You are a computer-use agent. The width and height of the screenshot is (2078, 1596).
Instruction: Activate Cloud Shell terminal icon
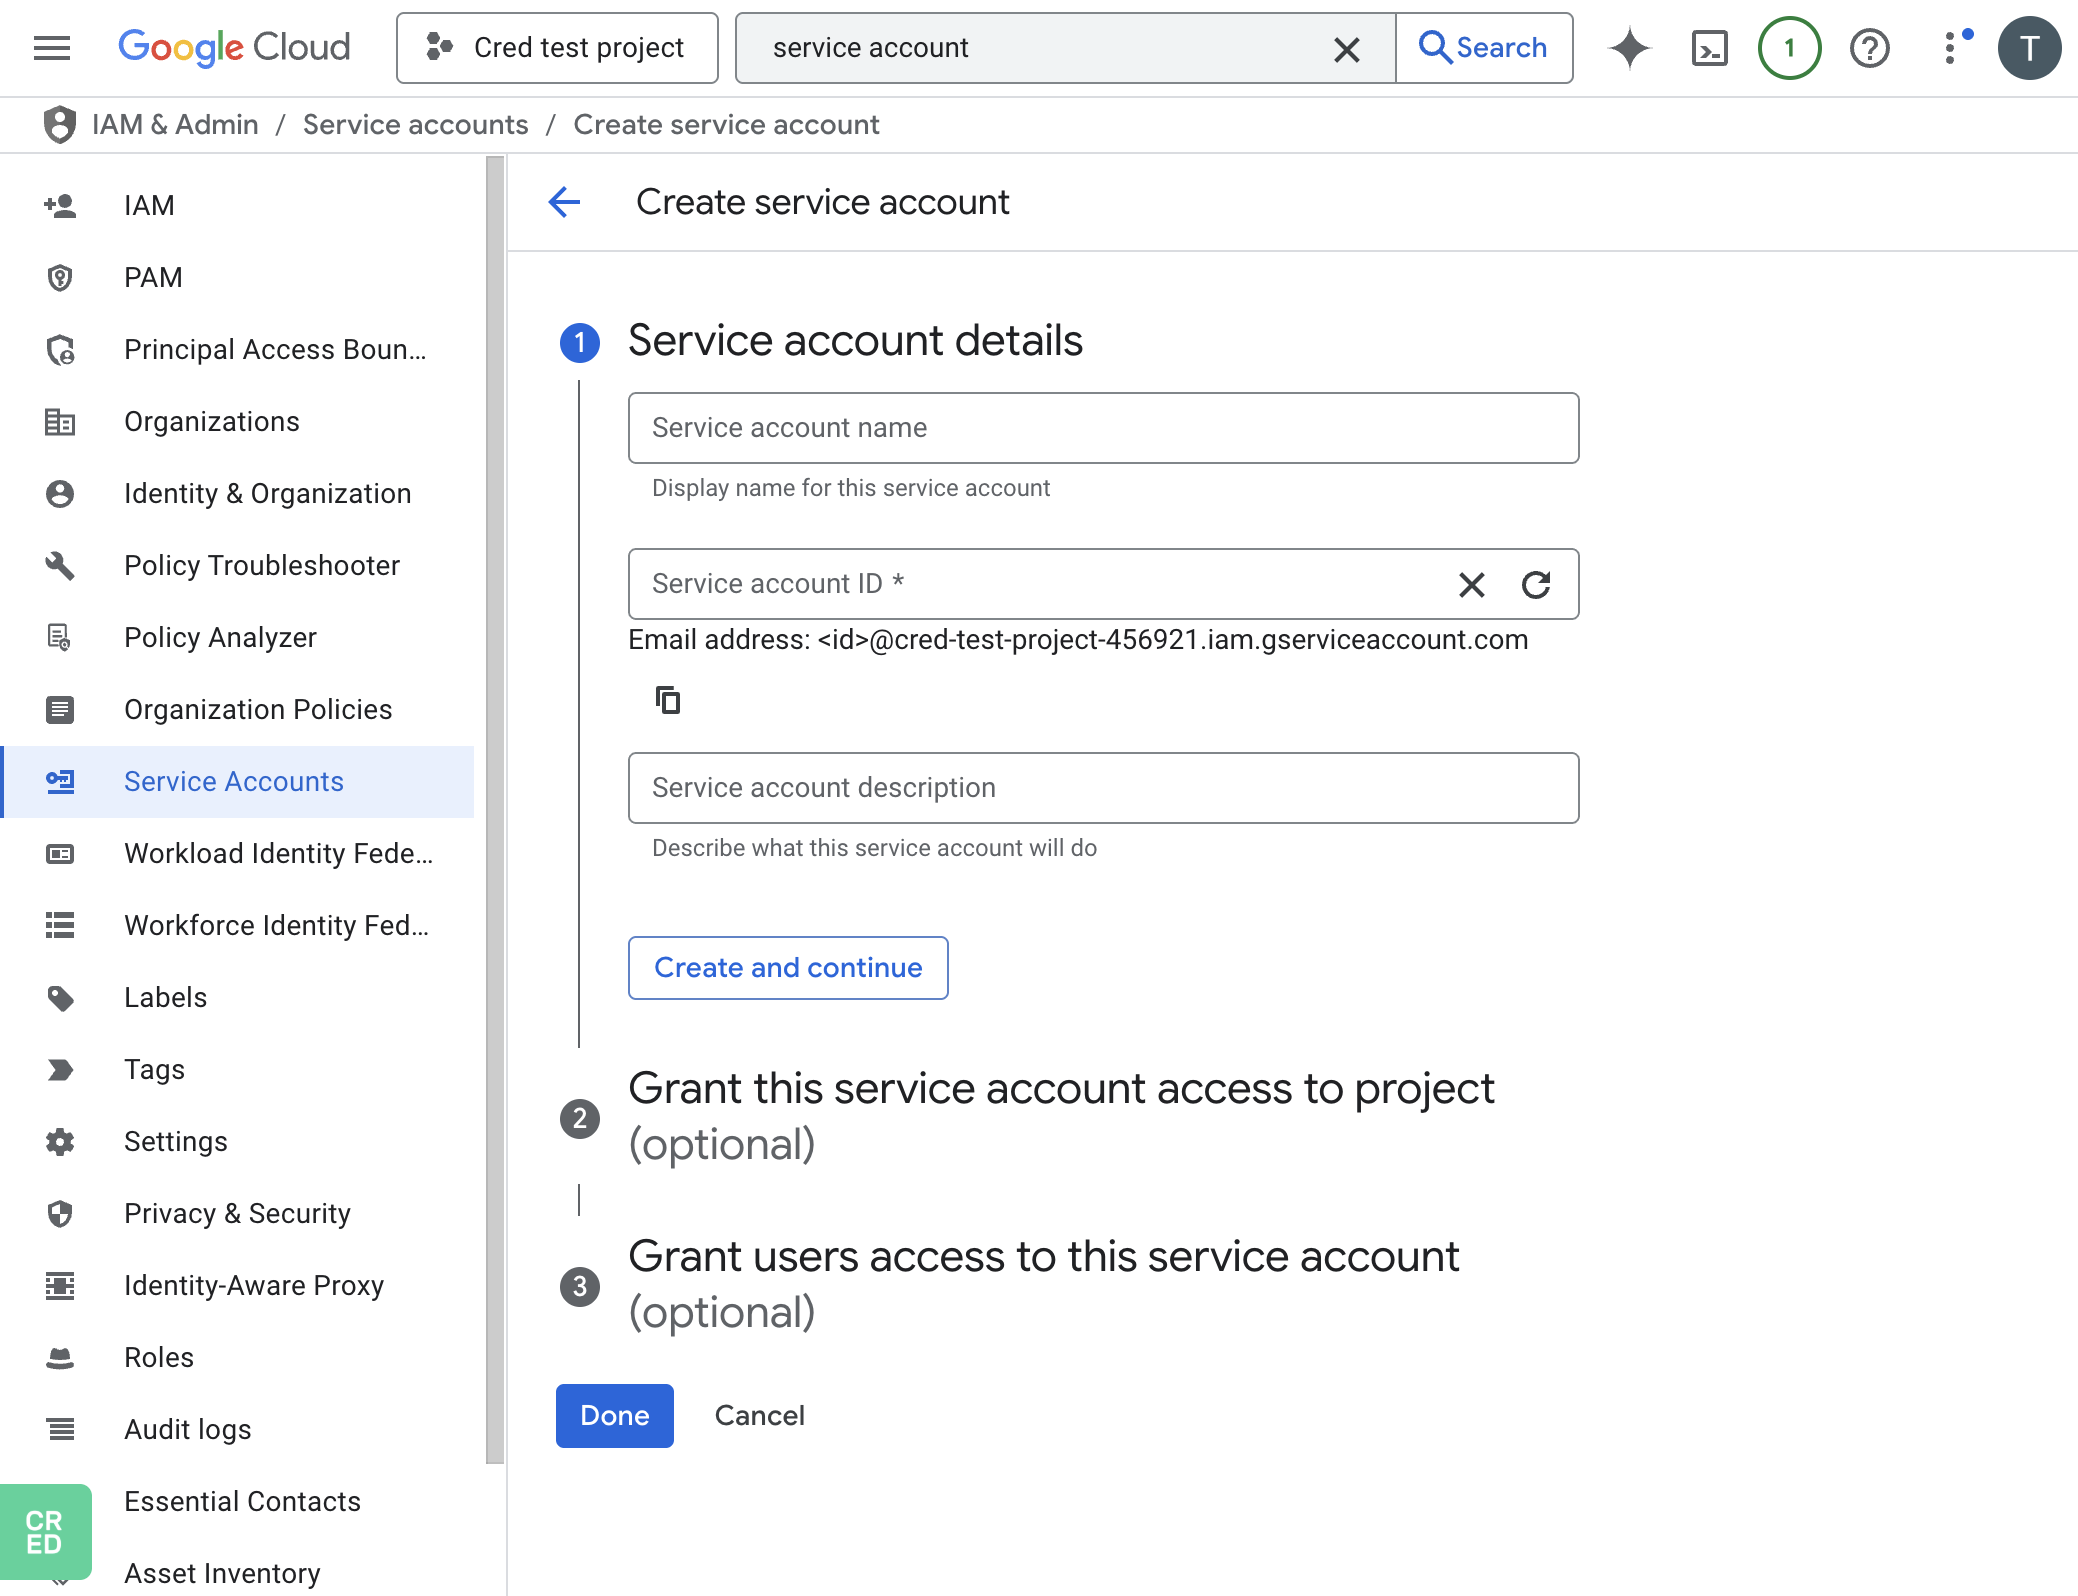(1709, 48)
